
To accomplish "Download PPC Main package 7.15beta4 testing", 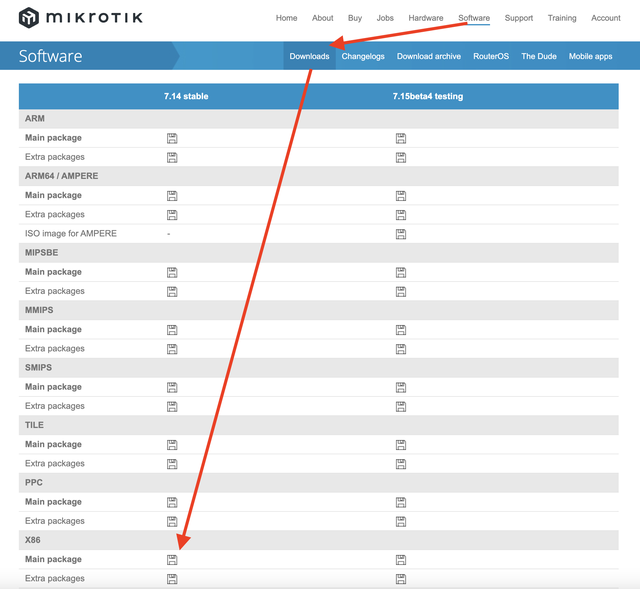I will [401, 502].
